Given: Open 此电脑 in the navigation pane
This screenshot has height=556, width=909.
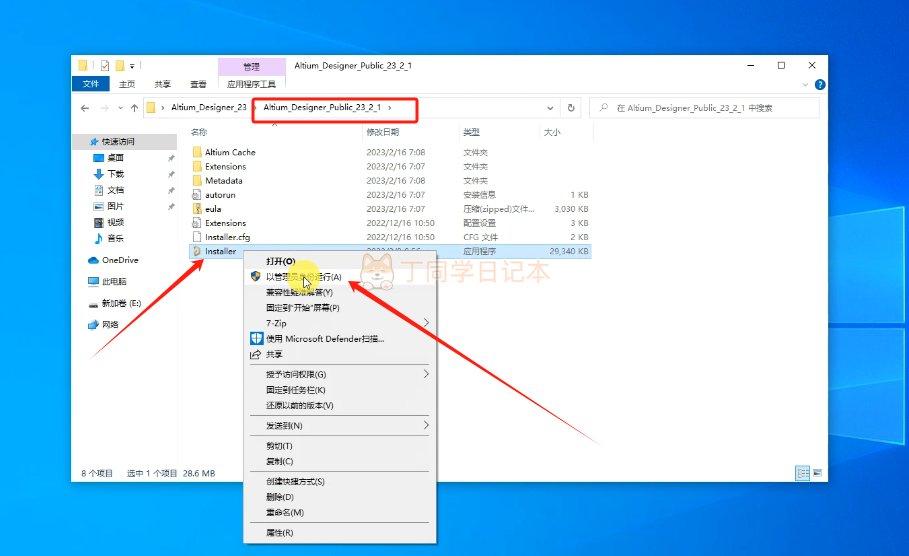Looking at the screenshot, I should click(x=114, y=281).
